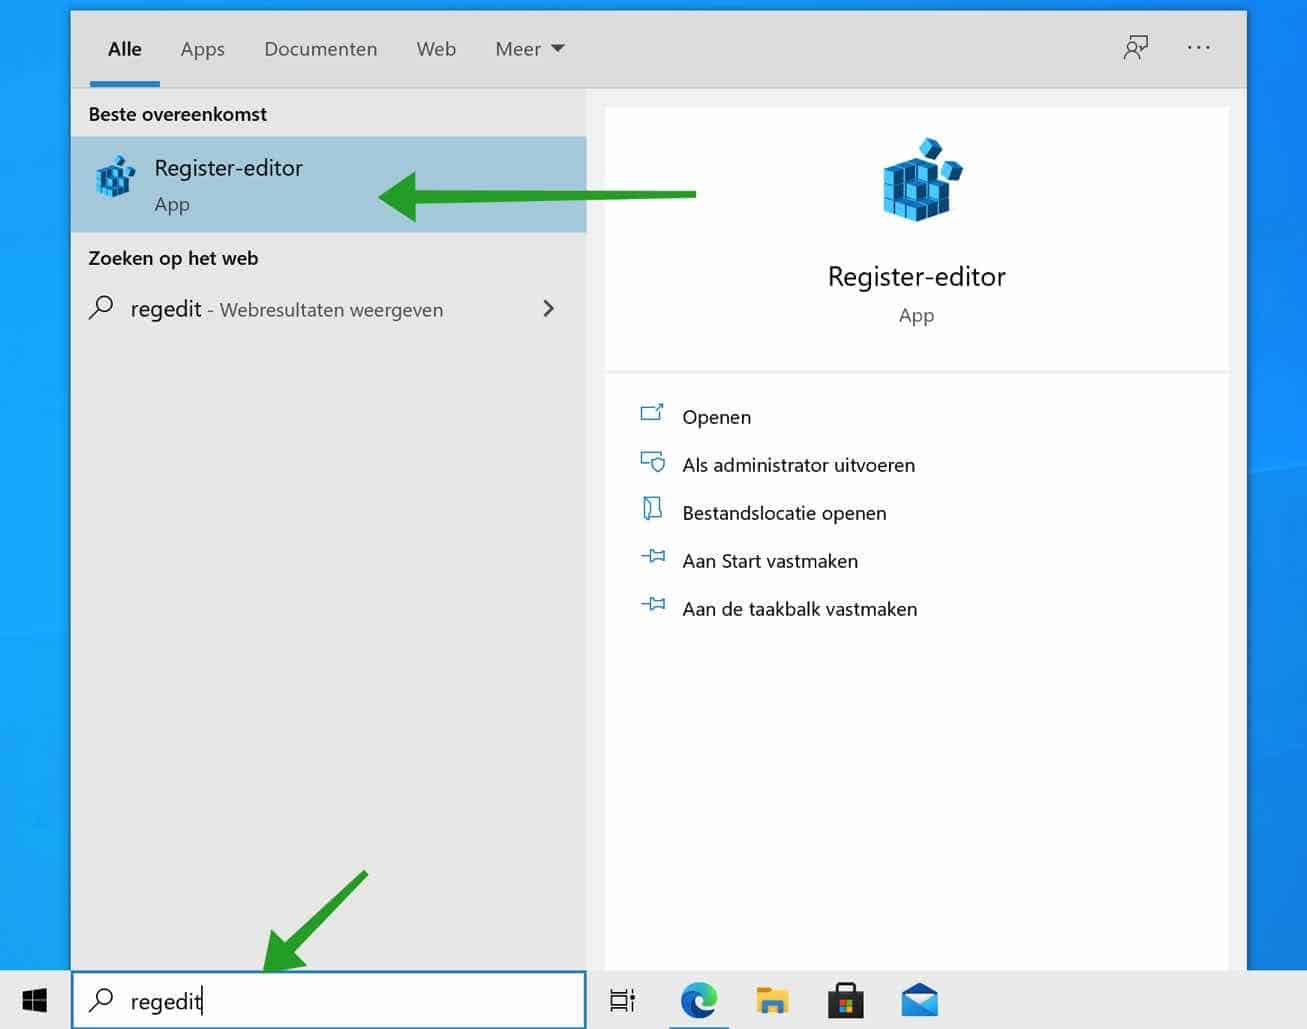This screenshot has height=1029, width=1307.
Task: Open Microsoft Store from the taskbar
Action: click(x=845, y=999)
